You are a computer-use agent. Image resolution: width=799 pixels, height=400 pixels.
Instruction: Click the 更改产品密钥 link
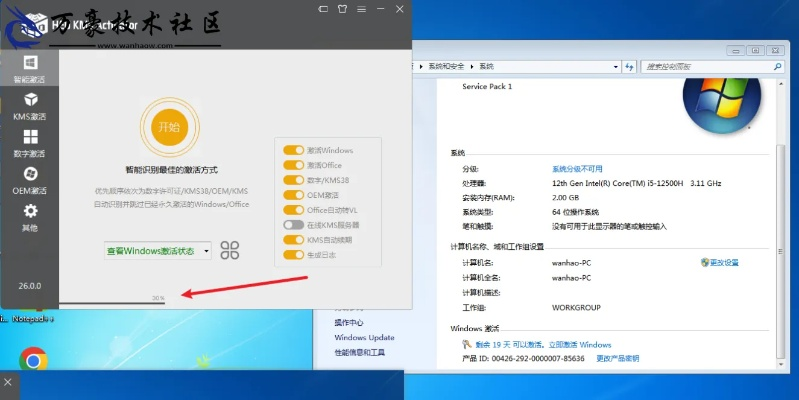coord(618,358)
